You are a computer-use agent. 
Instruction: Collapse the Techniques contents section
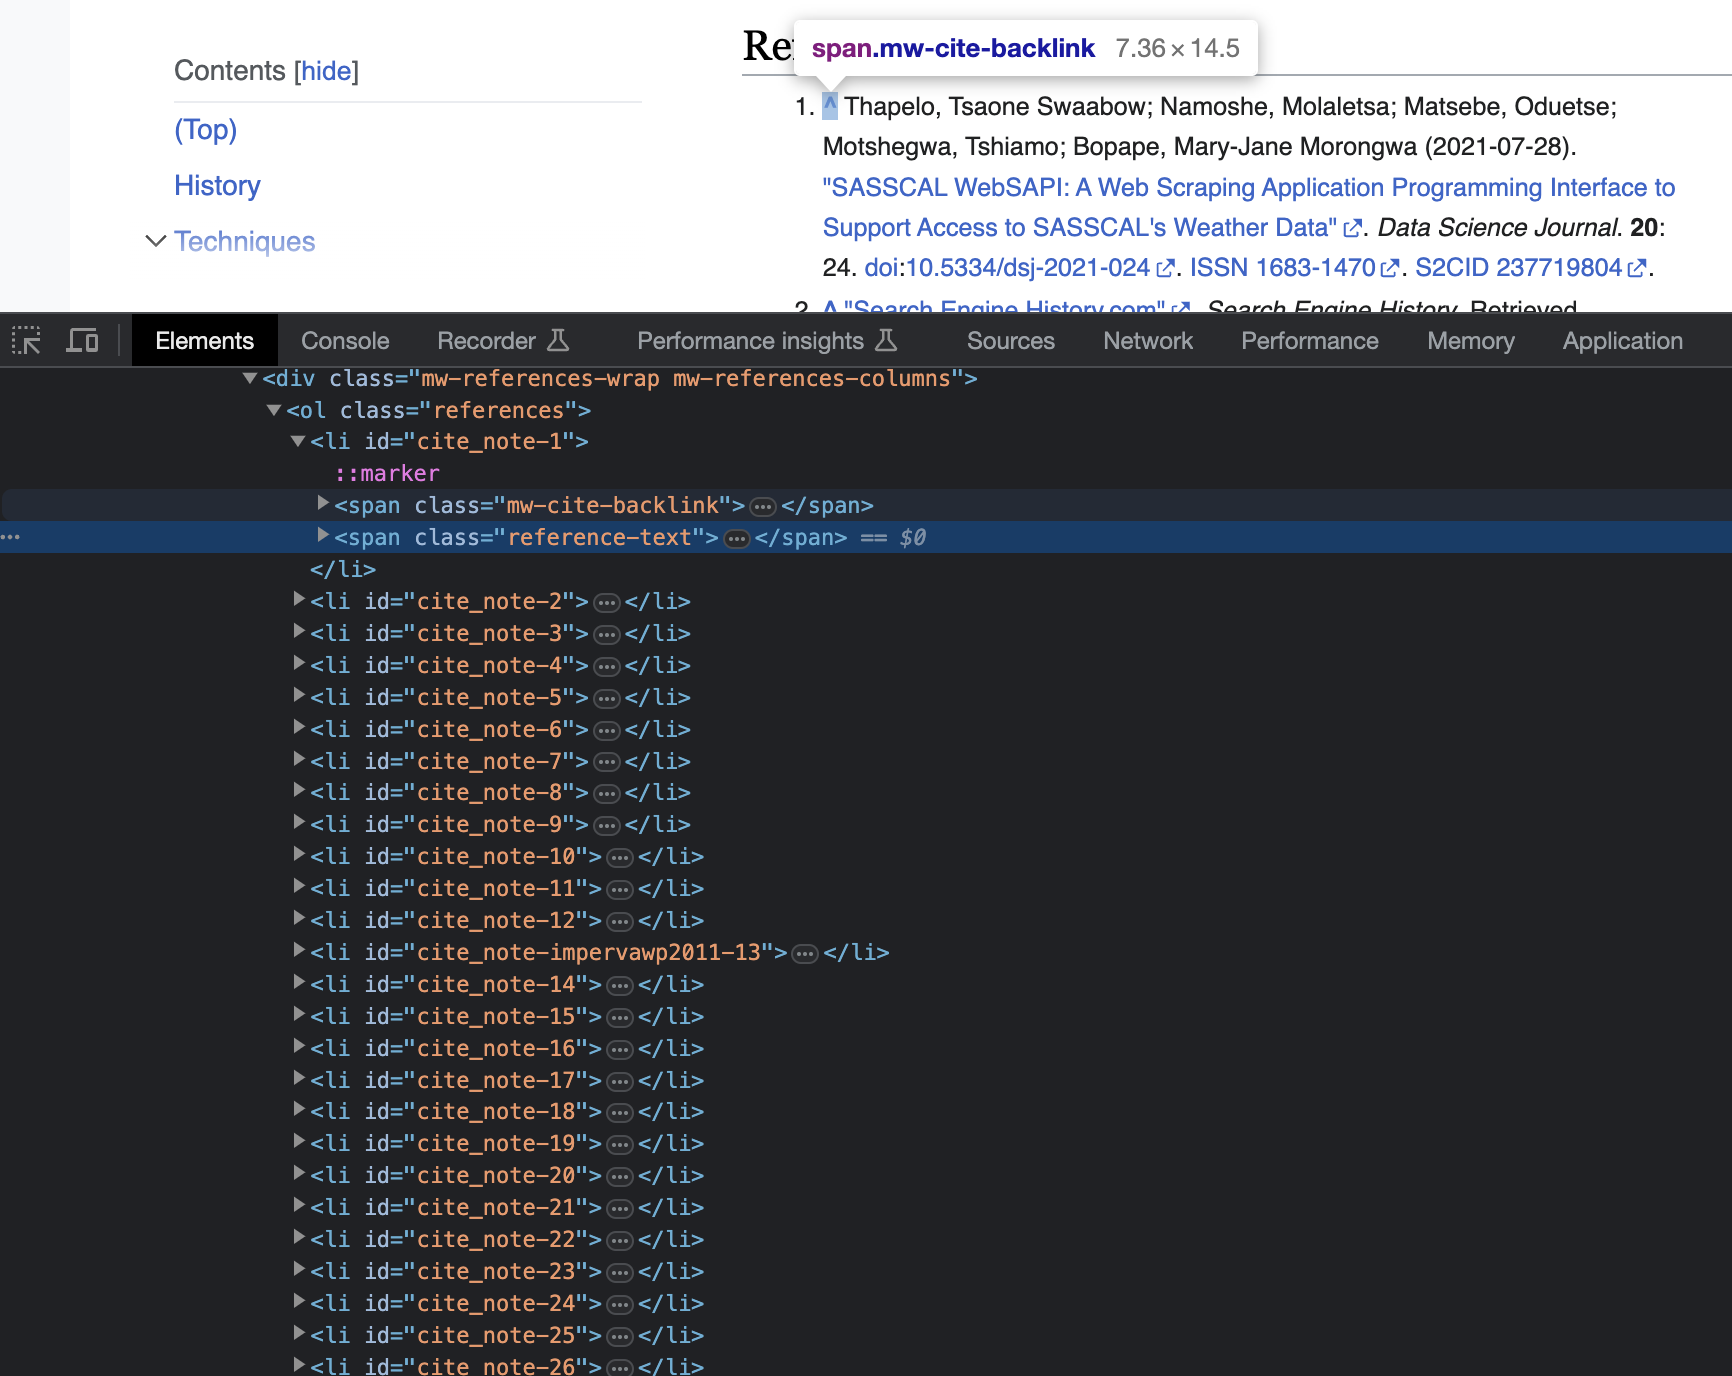tap(155, 241)
